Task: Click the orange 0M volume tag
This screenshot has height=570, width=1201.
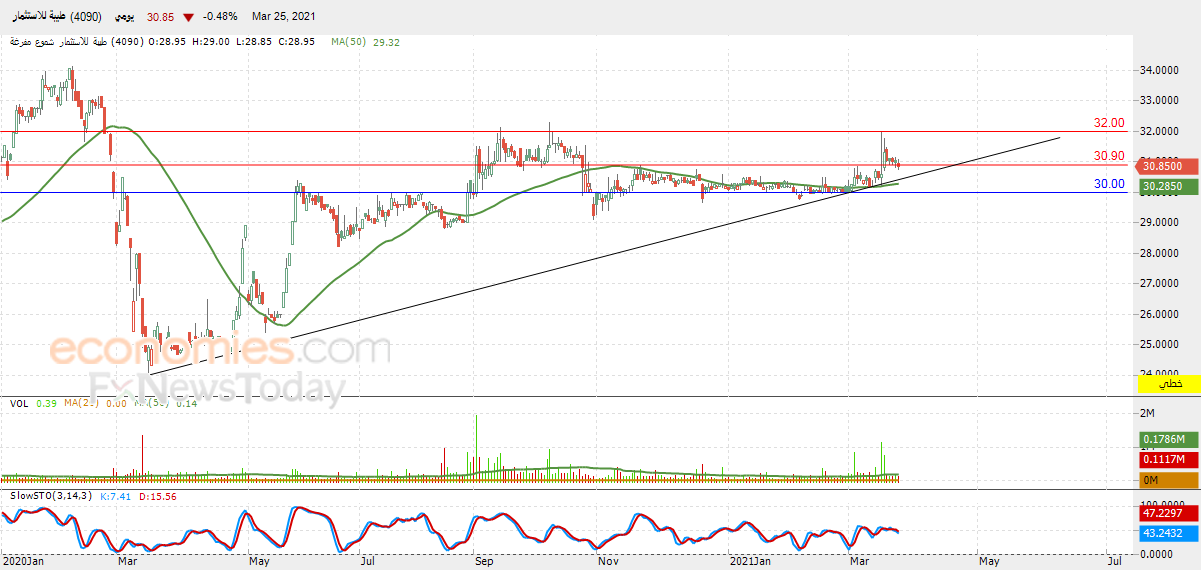Action: [x=1166, y=480]
